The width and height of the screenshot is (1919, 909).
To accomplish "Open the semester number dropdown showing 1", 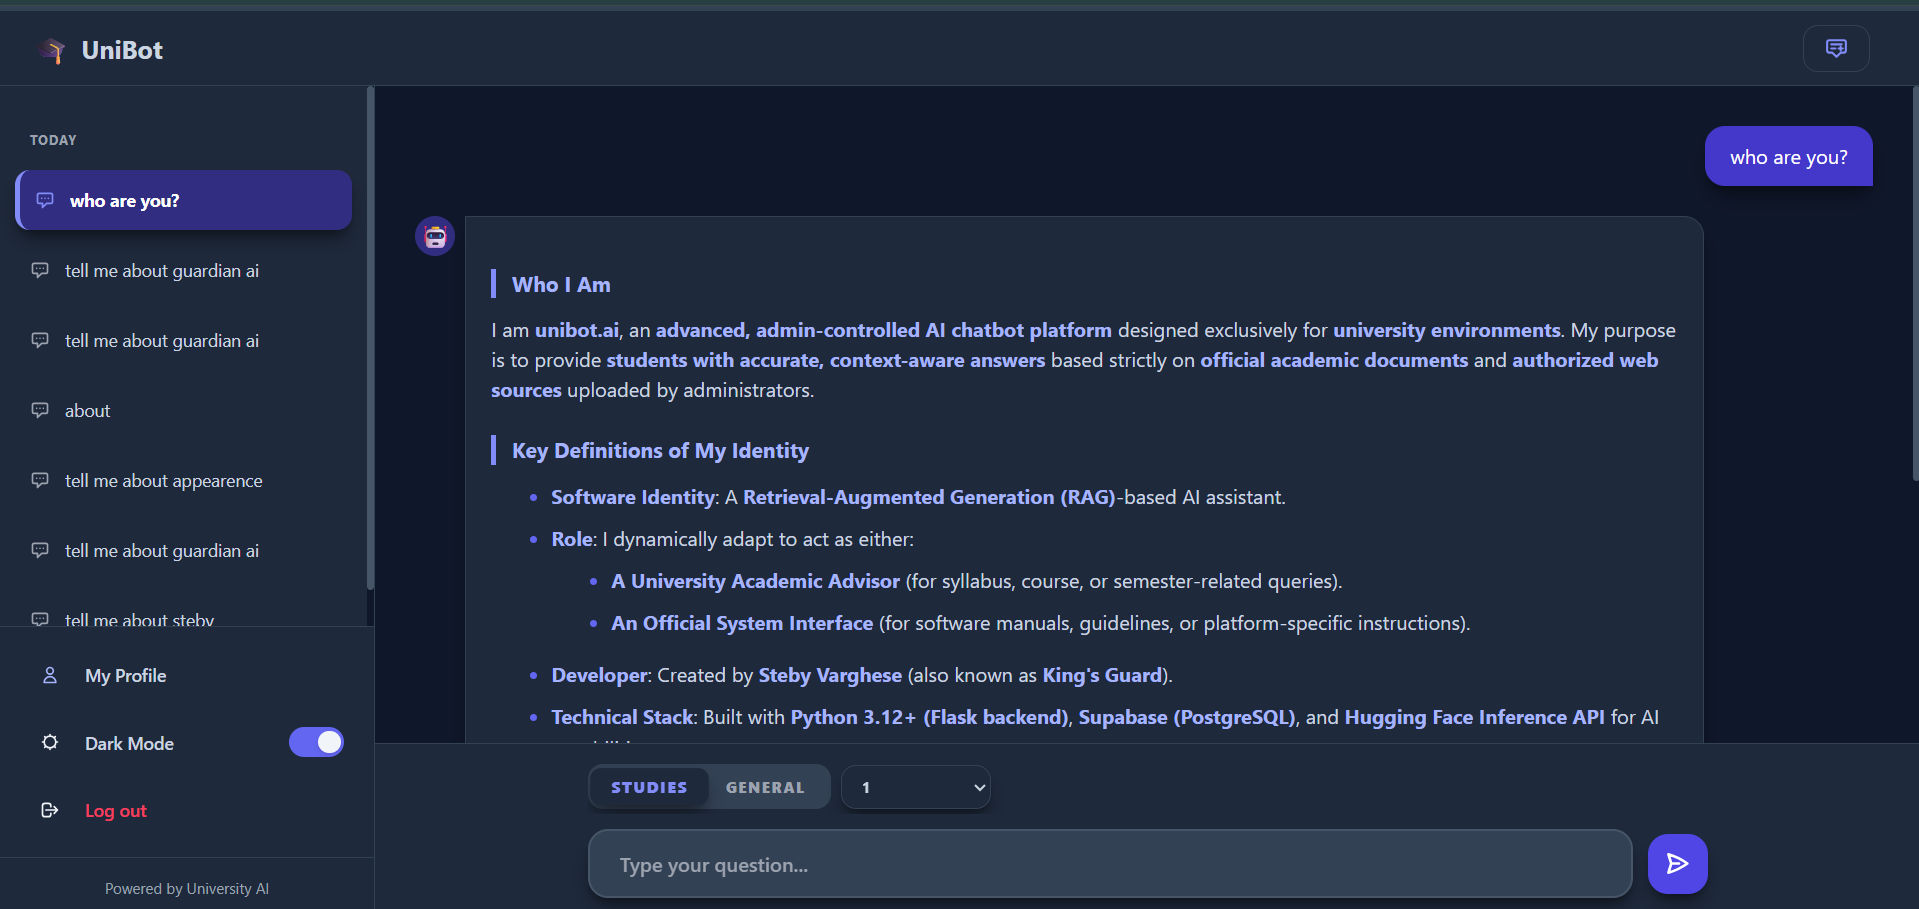I will (916, 787).
